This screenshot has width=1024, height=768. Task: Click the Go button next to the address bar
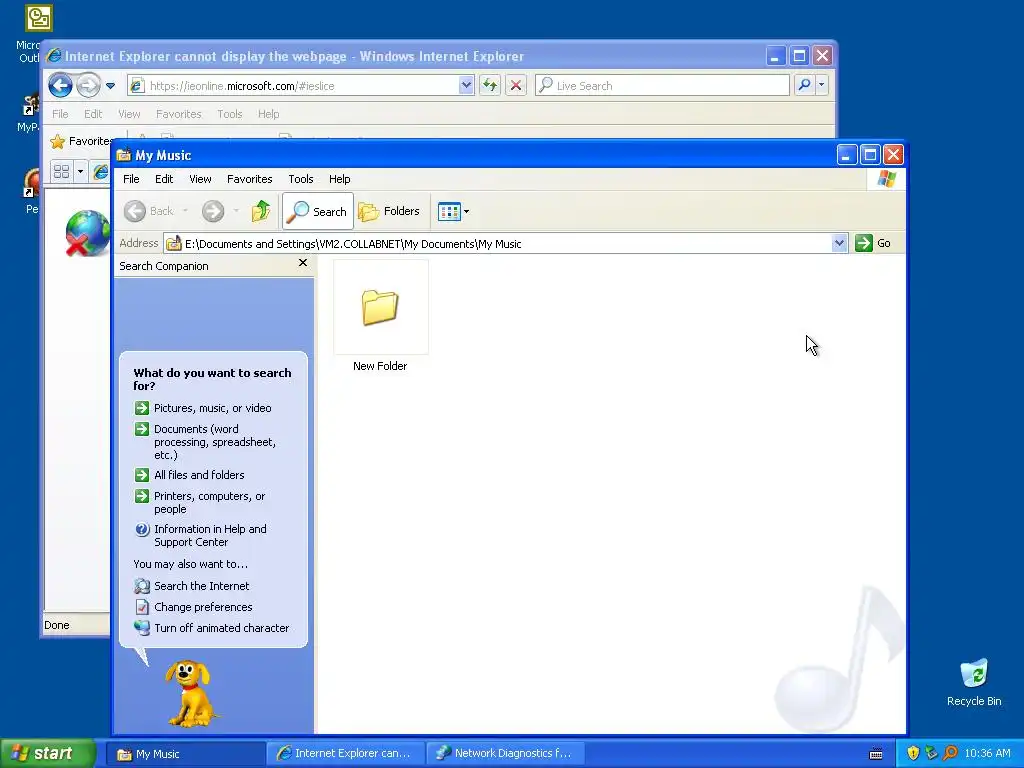coord(873,243)
